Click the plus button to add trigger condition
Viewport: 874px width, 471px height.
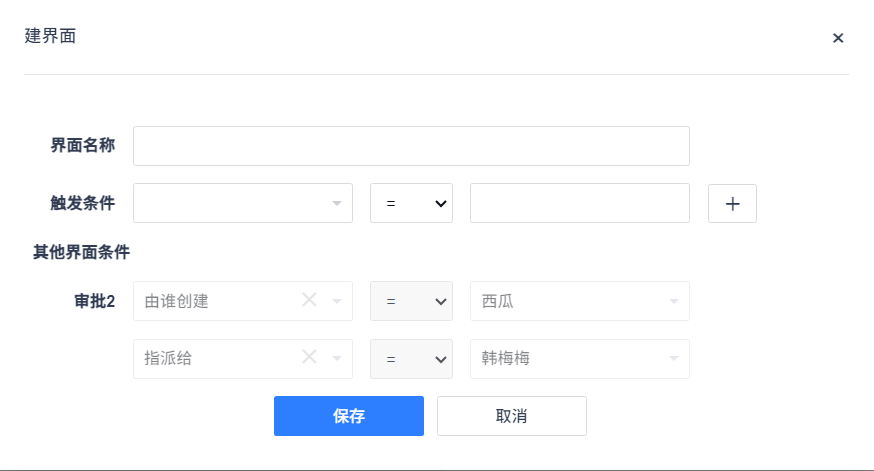click(732, 203)
